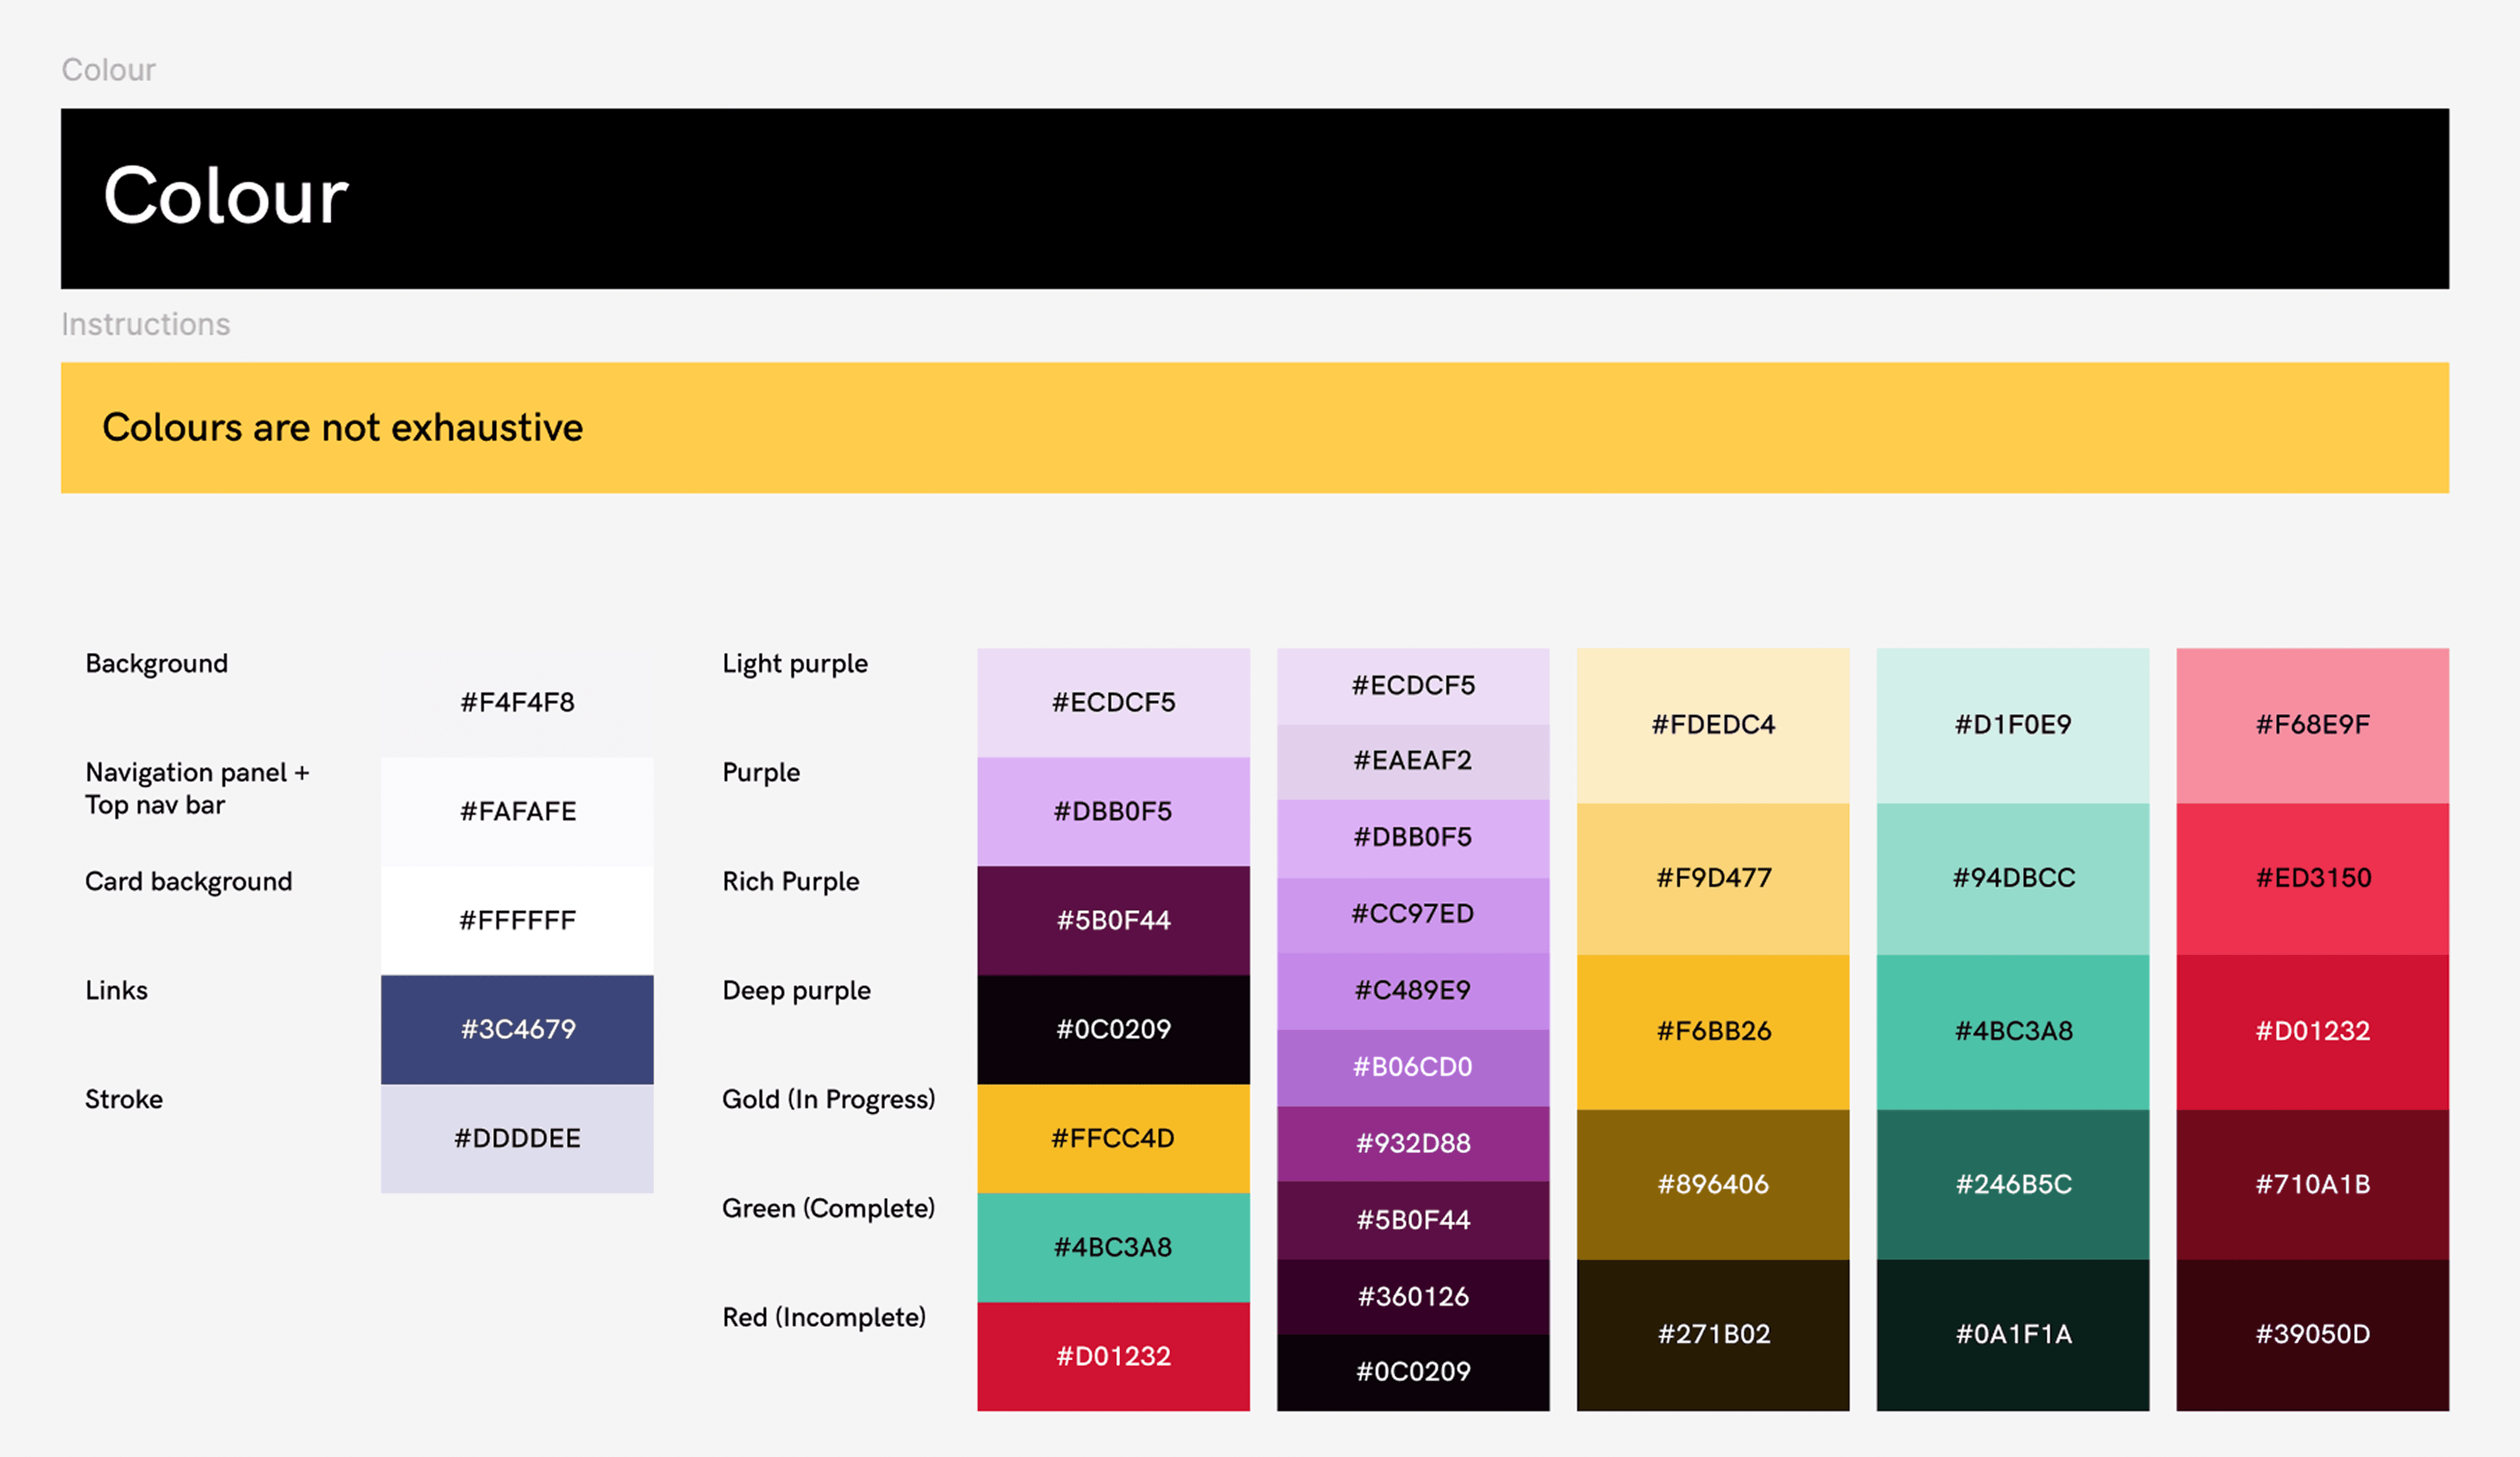Select the #DDDDEE Stroke swatch
The height and width of the screenshot is (1457, 2520).
pos(517,1138)
